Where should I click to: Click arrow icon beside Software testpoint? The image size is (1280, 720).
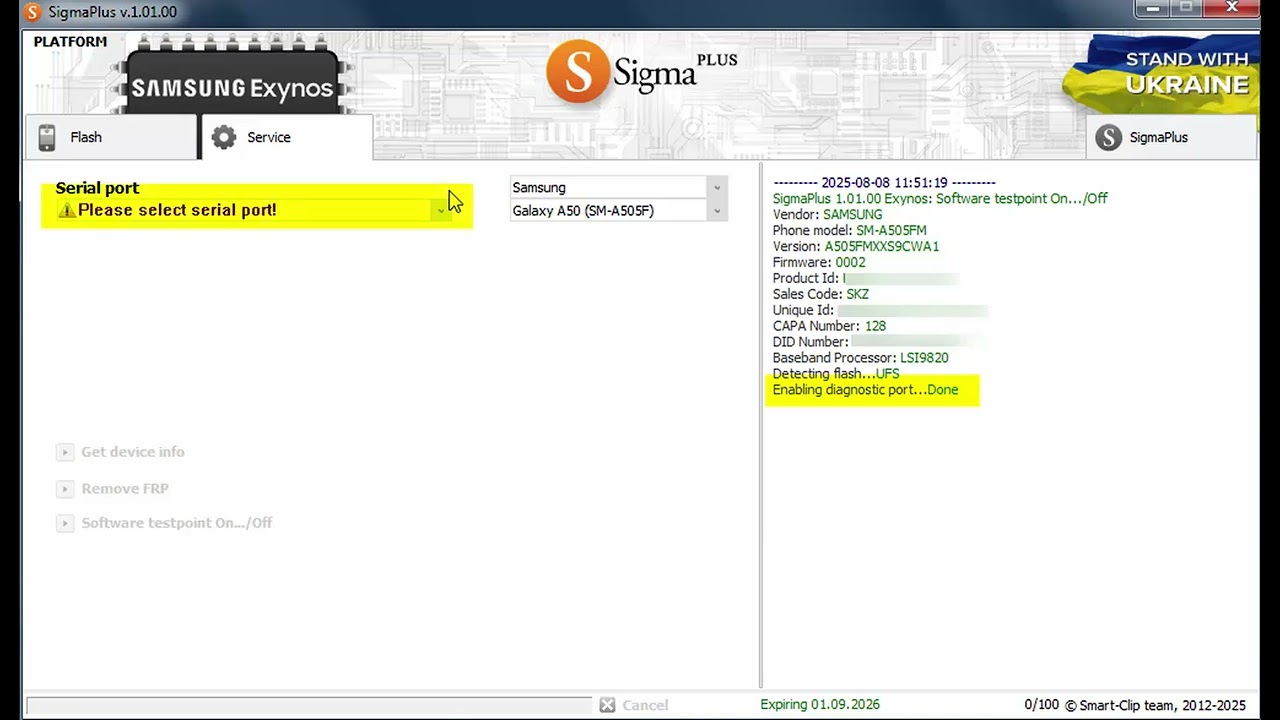pos(65,523)
